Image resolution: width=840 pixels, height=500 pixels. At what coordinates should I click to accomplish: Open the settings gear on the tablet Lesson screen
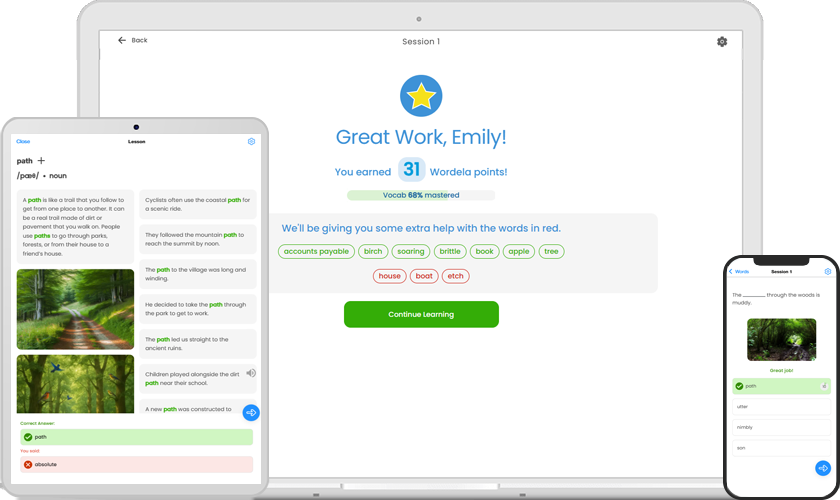[251, 141]
